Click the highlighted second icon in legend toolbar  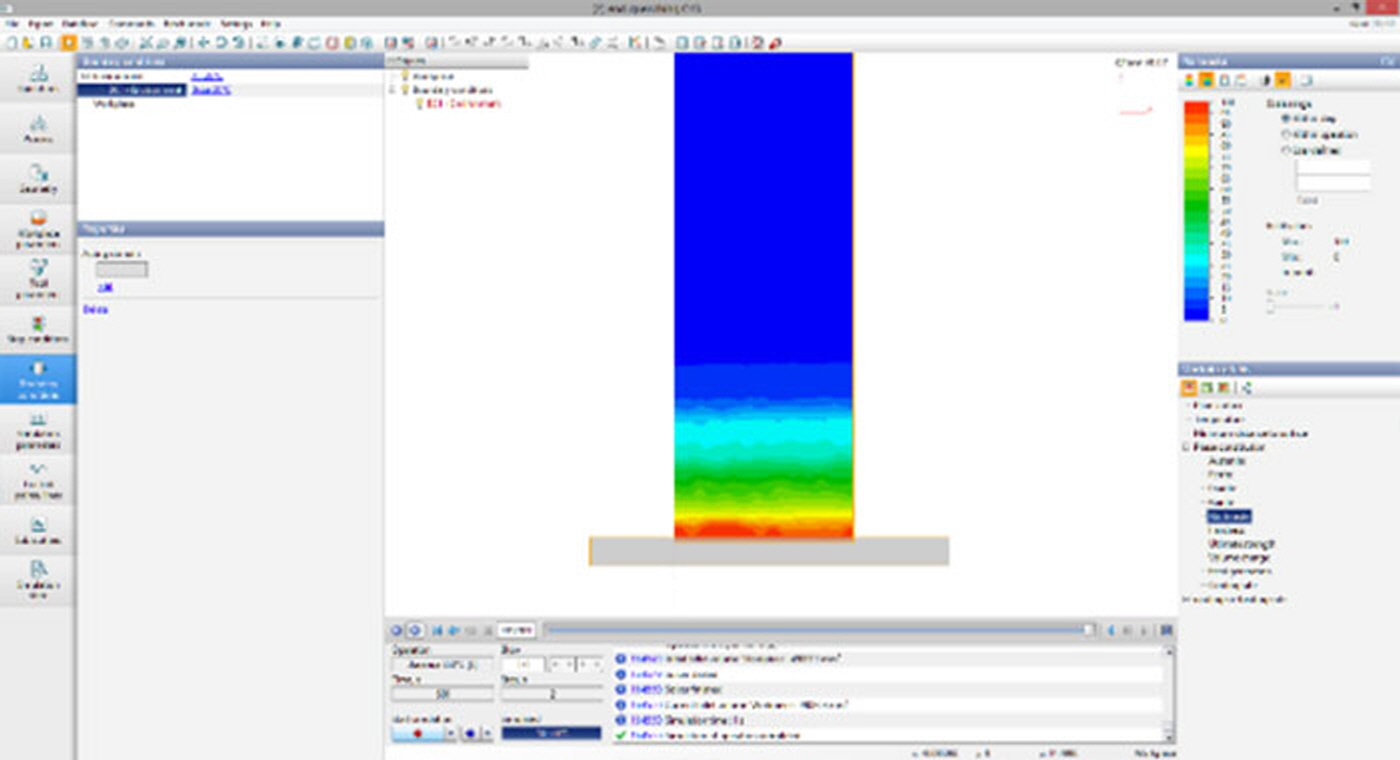click(x=1207, y=81)
